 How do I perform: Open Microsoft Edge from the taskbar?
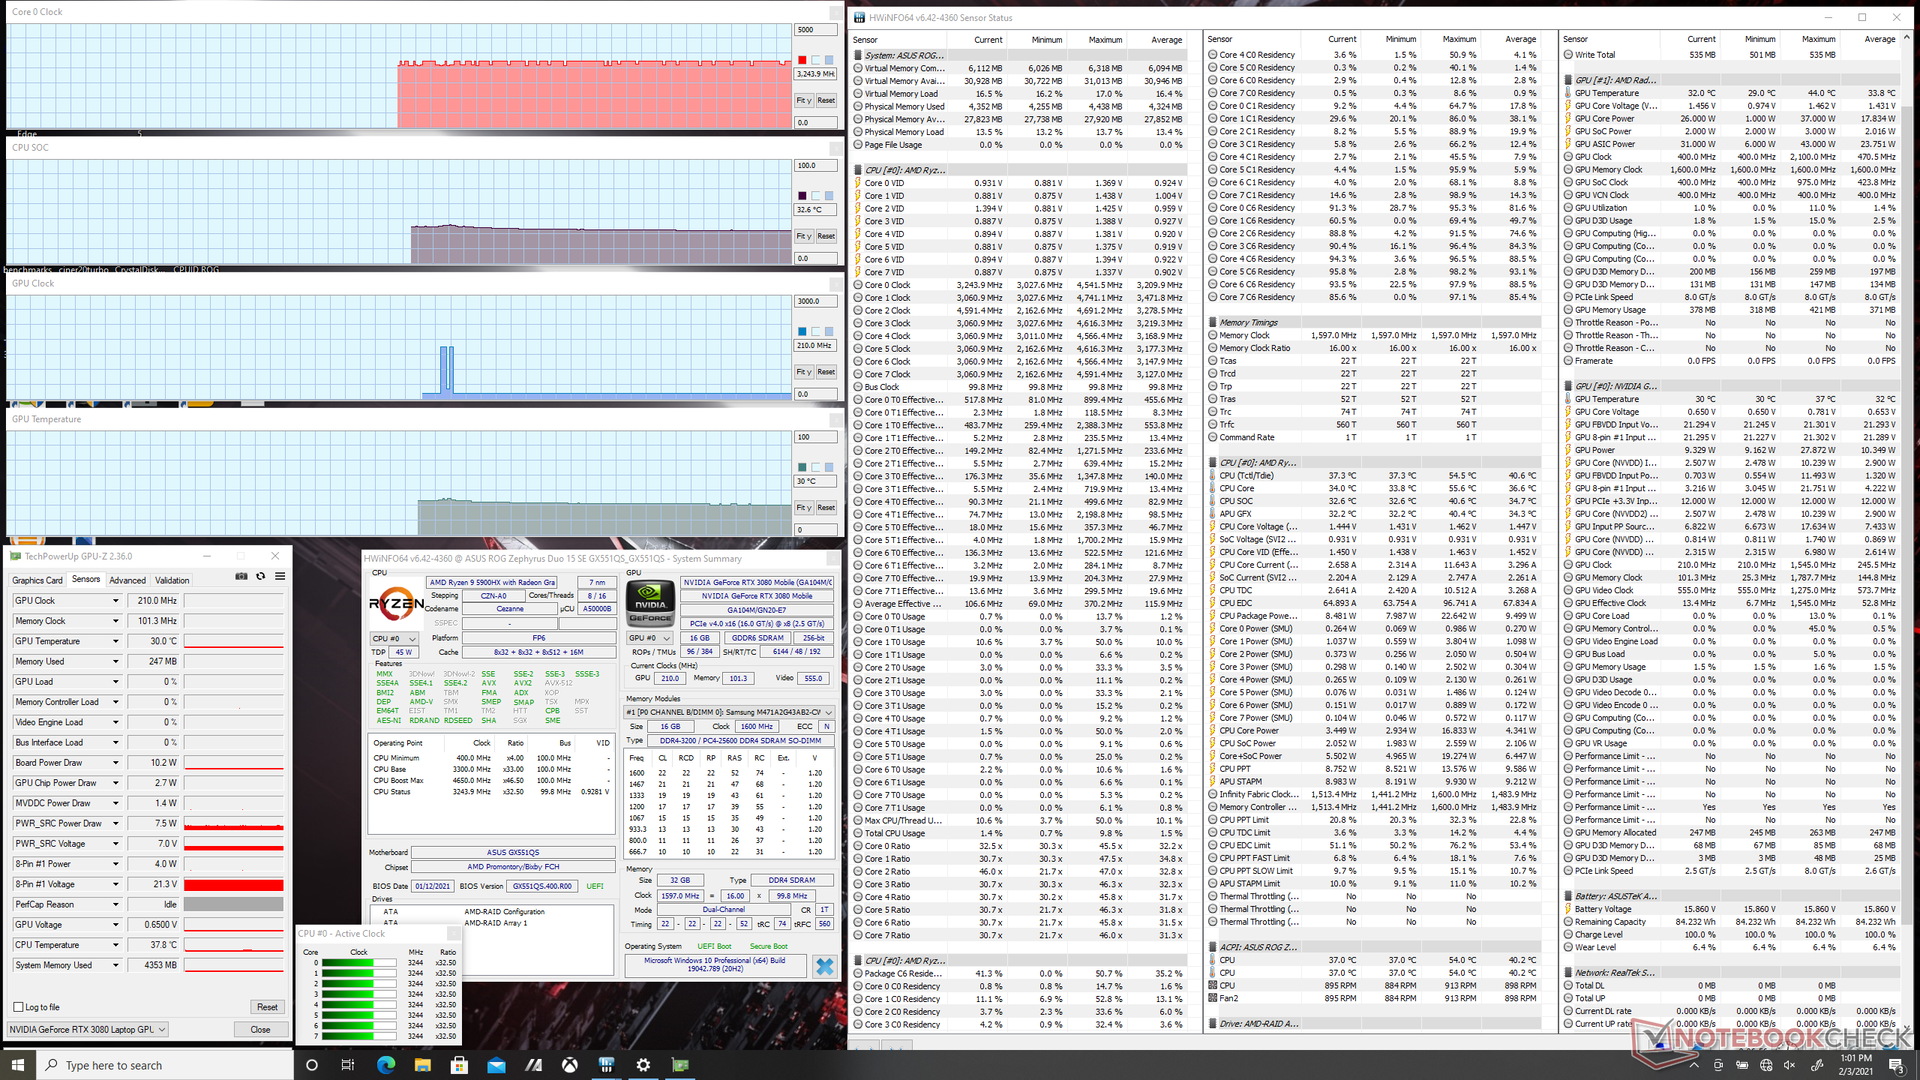pyautogui.click(x=385, y=1065)
